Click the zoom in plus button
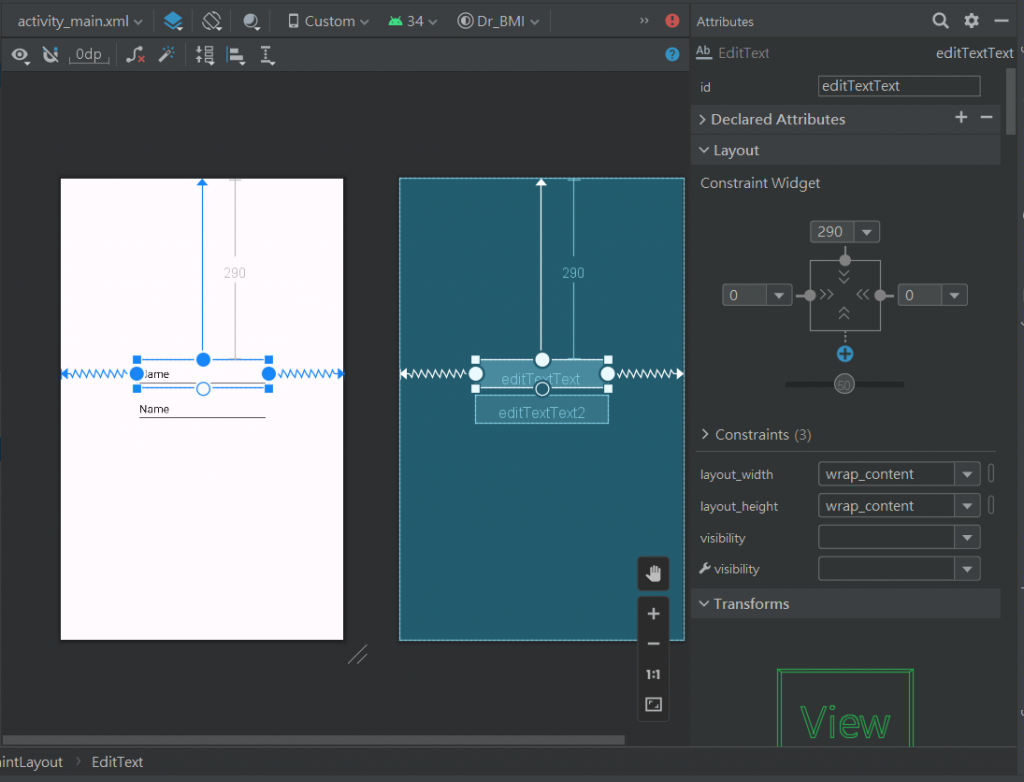 [x=653, y=613]
